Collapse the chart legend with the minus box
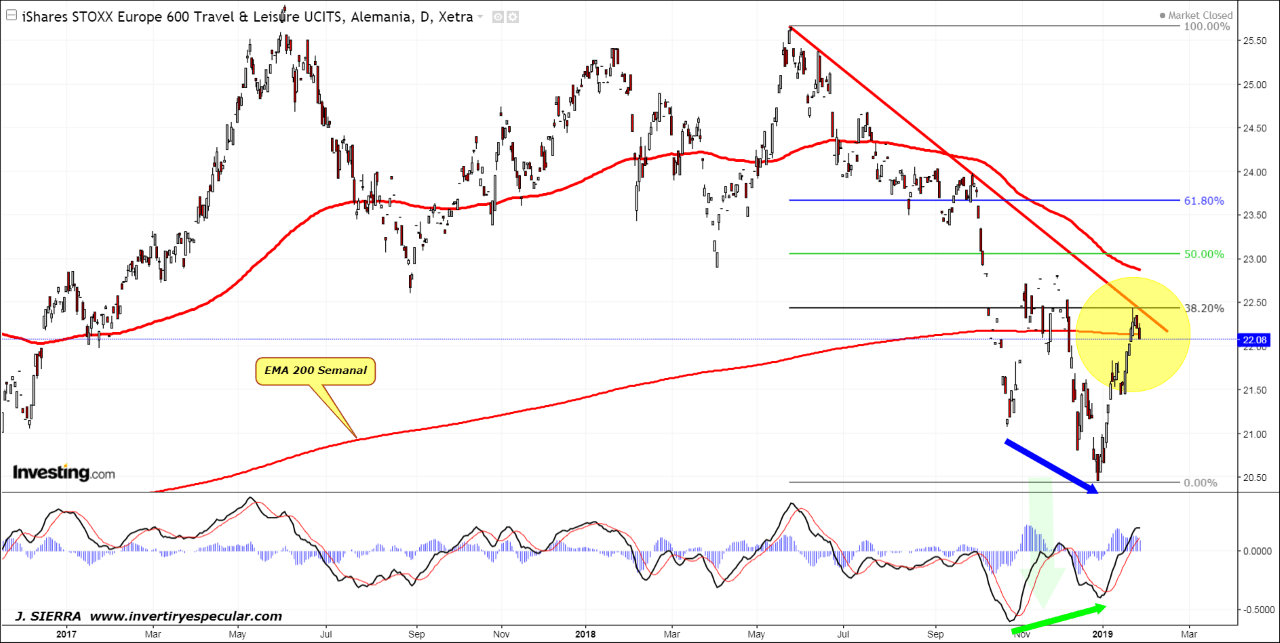1280x643 pixels. pyautogui.click(x=10, y=17)
